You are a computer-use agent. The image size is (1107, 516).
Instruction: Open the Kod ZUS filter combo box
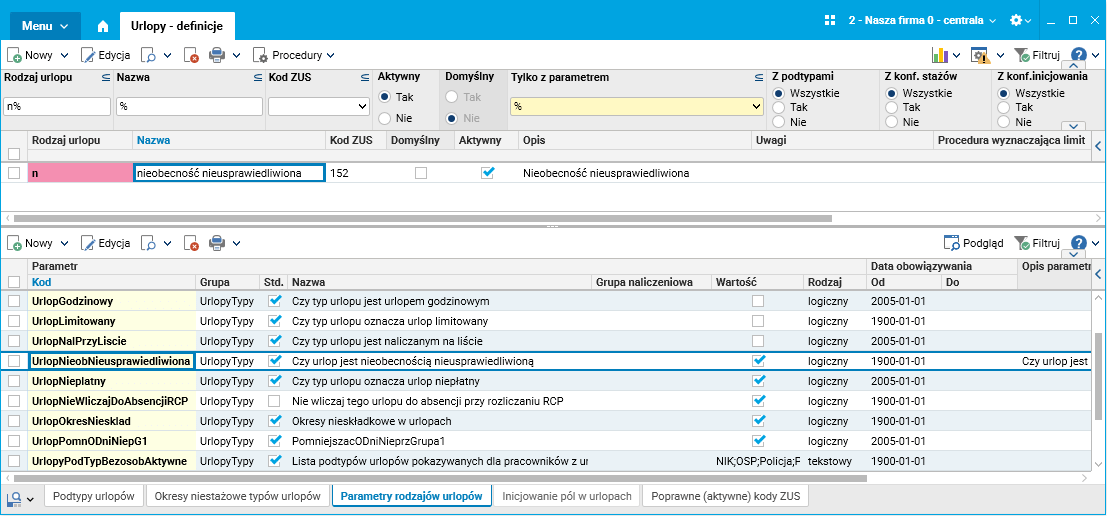318,106
